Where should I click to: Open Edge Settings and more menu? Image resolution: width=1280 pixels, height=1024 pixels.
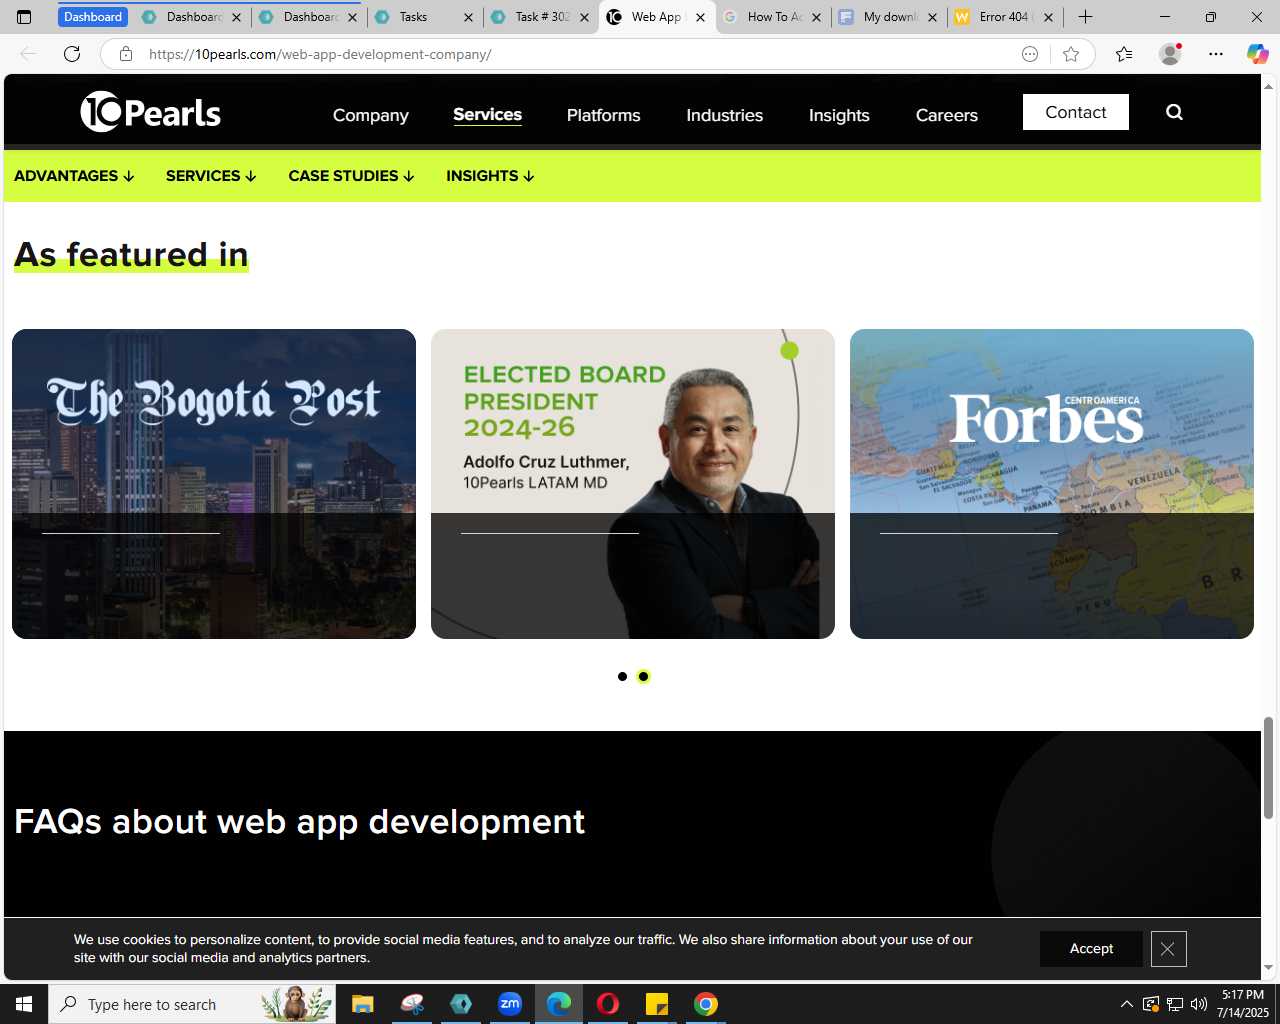pyautogui.click(x=1216, y=54)
